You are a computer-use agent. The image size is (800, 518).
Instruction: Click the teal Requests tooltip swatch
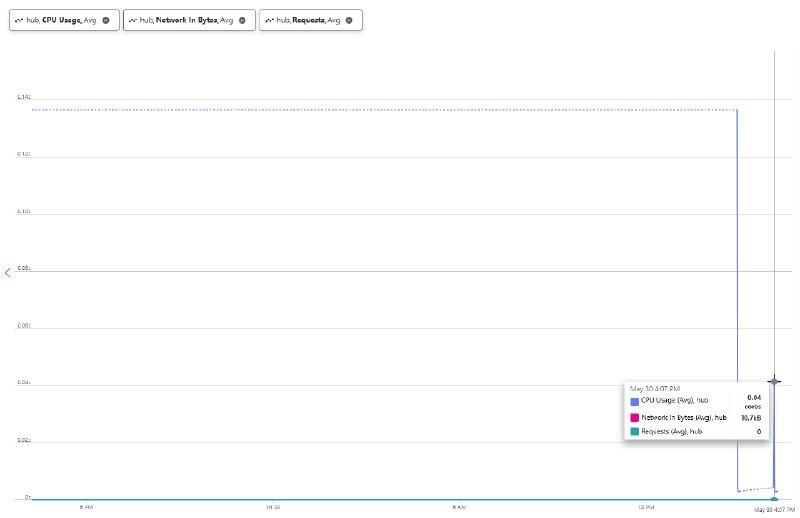[x=635, y=432]
